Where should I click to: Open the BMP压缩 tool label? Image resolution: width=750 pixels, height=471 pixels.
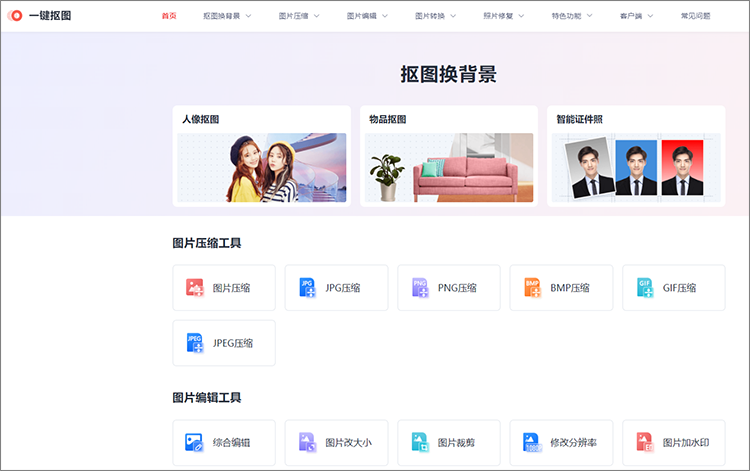click(570, 288)
